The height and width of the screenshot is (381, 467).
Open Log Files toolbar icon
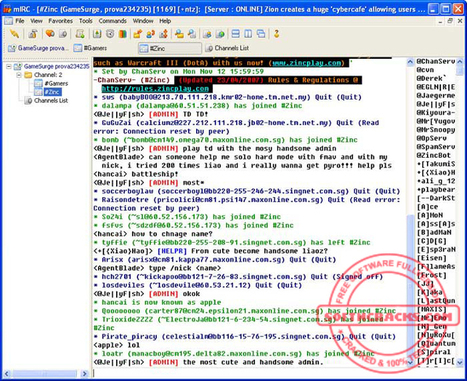(192, 34)
